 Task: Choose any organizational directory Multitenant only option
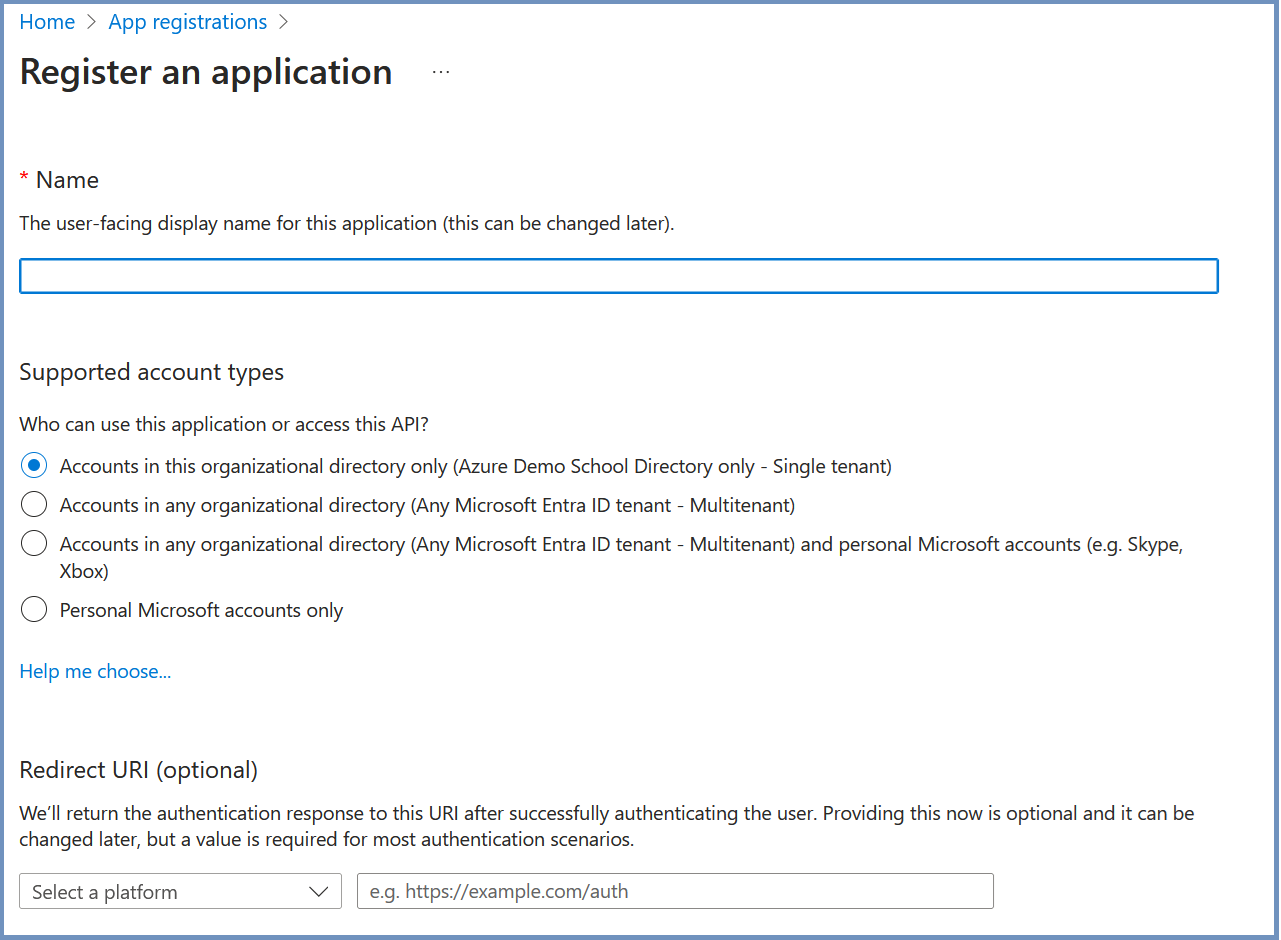click(x=34, y=505)
